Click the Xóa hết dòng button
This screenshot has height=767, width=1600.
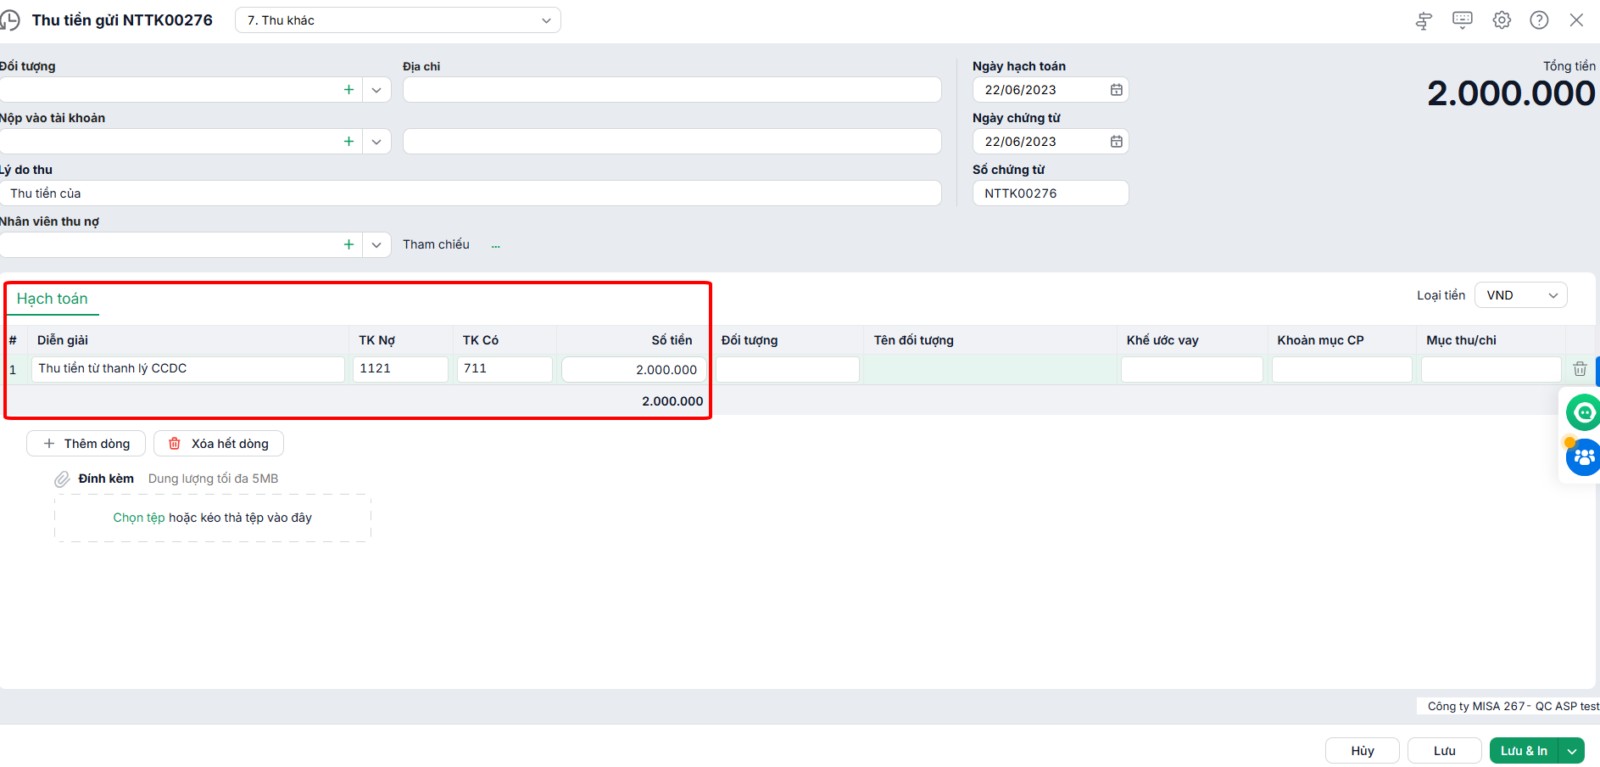click(x=218, y=444)
